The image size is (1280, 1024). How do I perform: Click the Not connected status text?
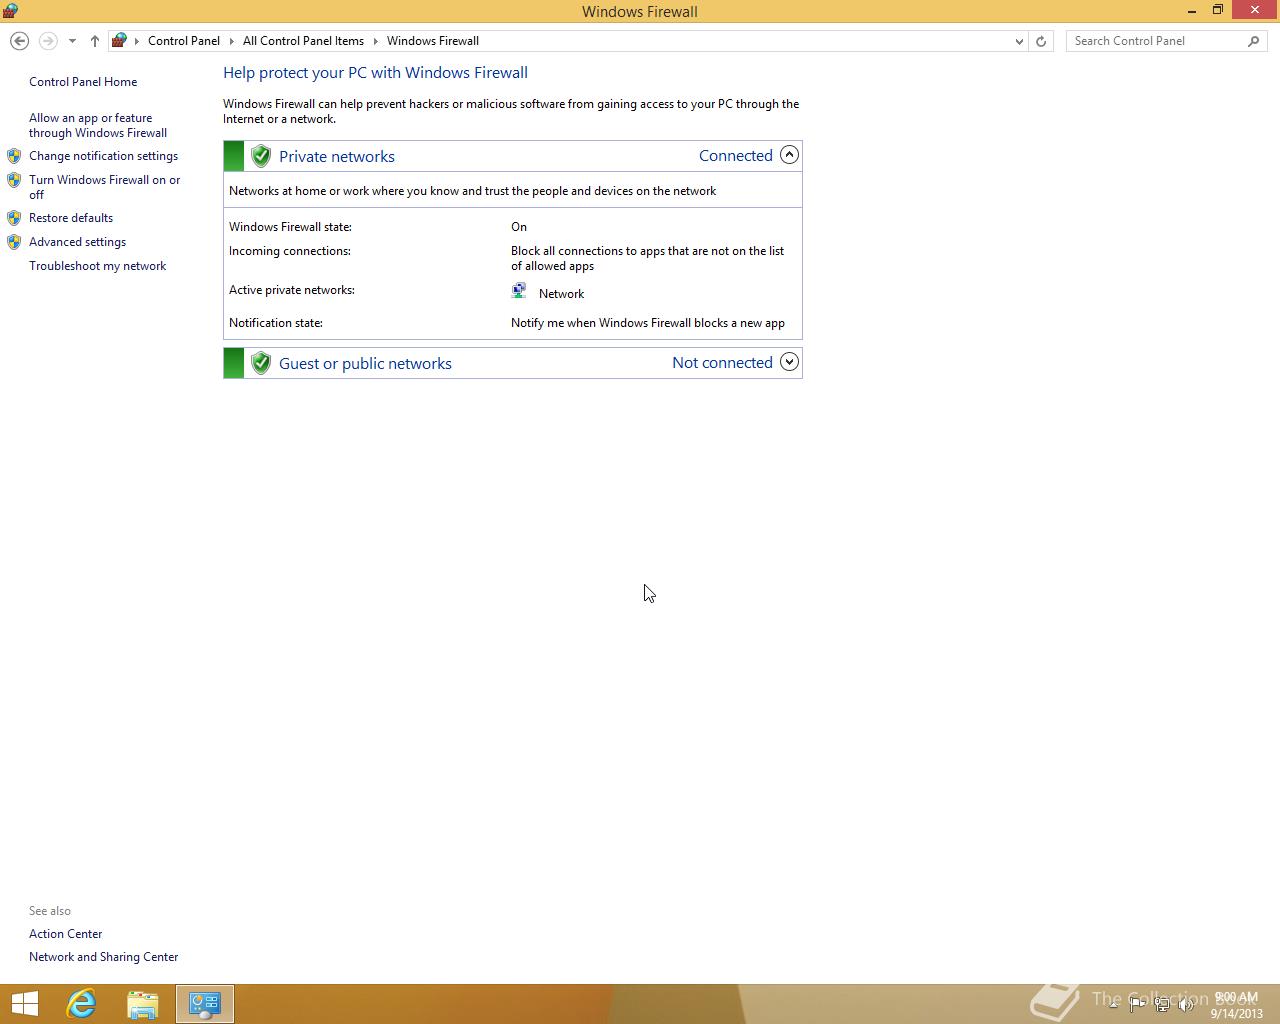722,362
